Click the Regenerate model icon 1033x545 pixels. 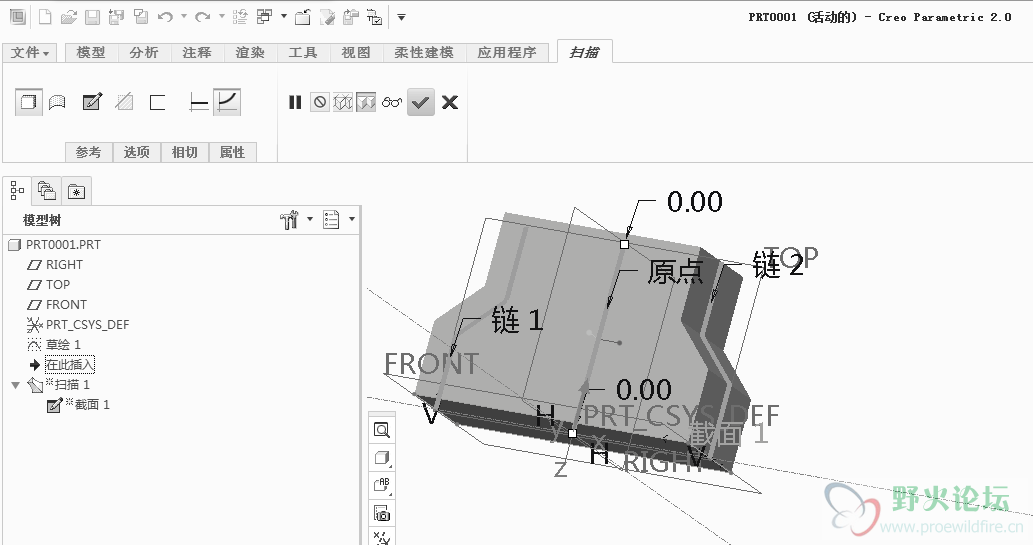pos(240,17)
